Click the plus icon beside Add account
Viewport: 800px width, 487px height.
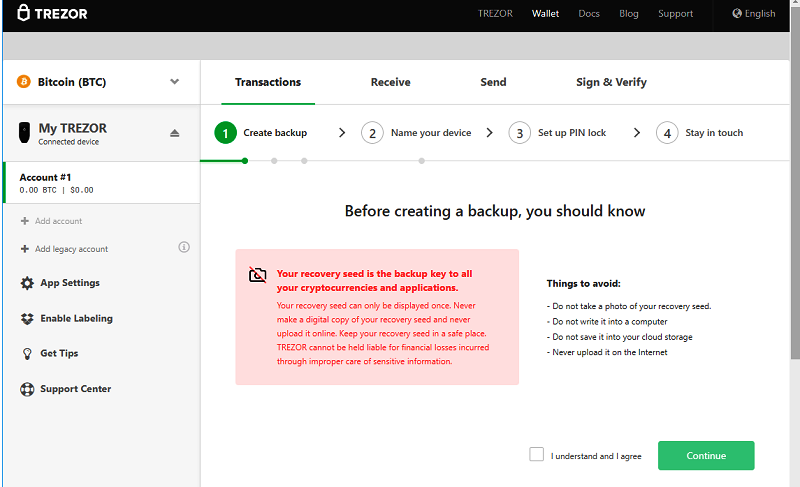(24, 221)
